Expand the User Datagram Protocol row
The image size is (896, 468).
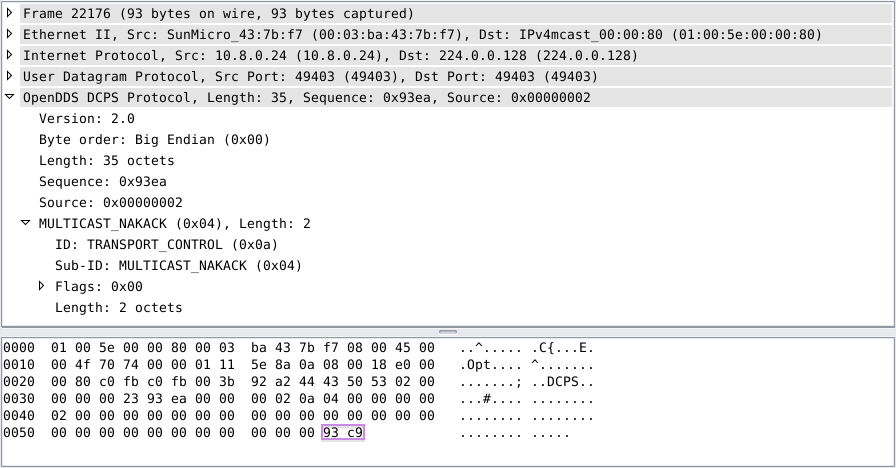click(9, 76)
